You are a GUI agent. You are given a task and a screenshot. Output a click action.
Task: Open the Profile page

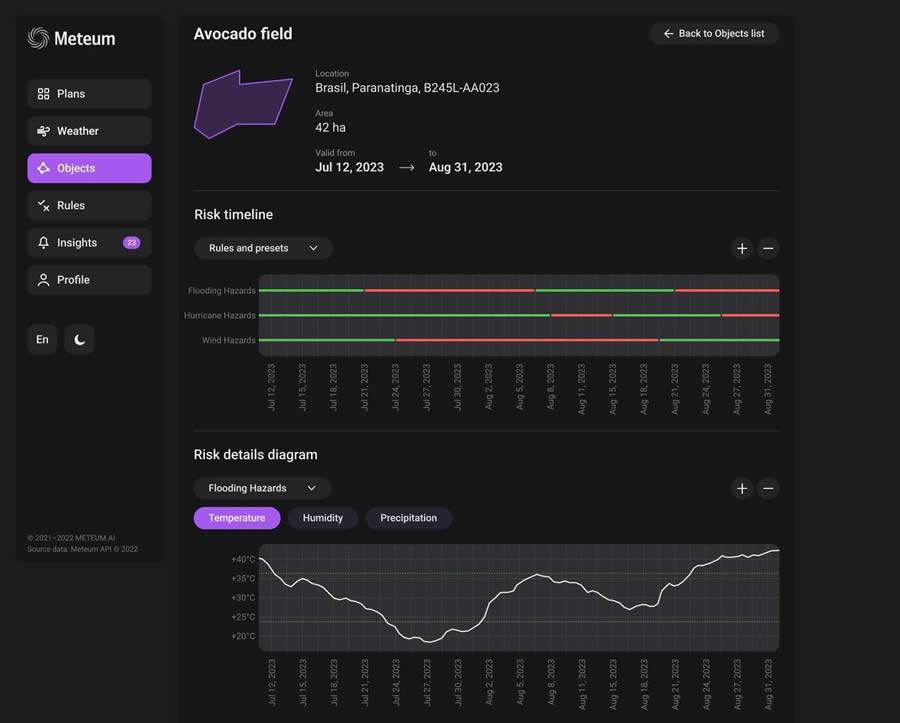89,280
